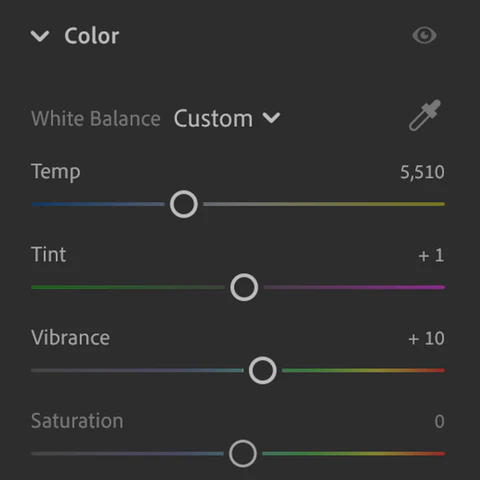The height and width of the screenshot is (480, 480).
Task: Click the yellow end of Temp track
Action: pos(433,204)
